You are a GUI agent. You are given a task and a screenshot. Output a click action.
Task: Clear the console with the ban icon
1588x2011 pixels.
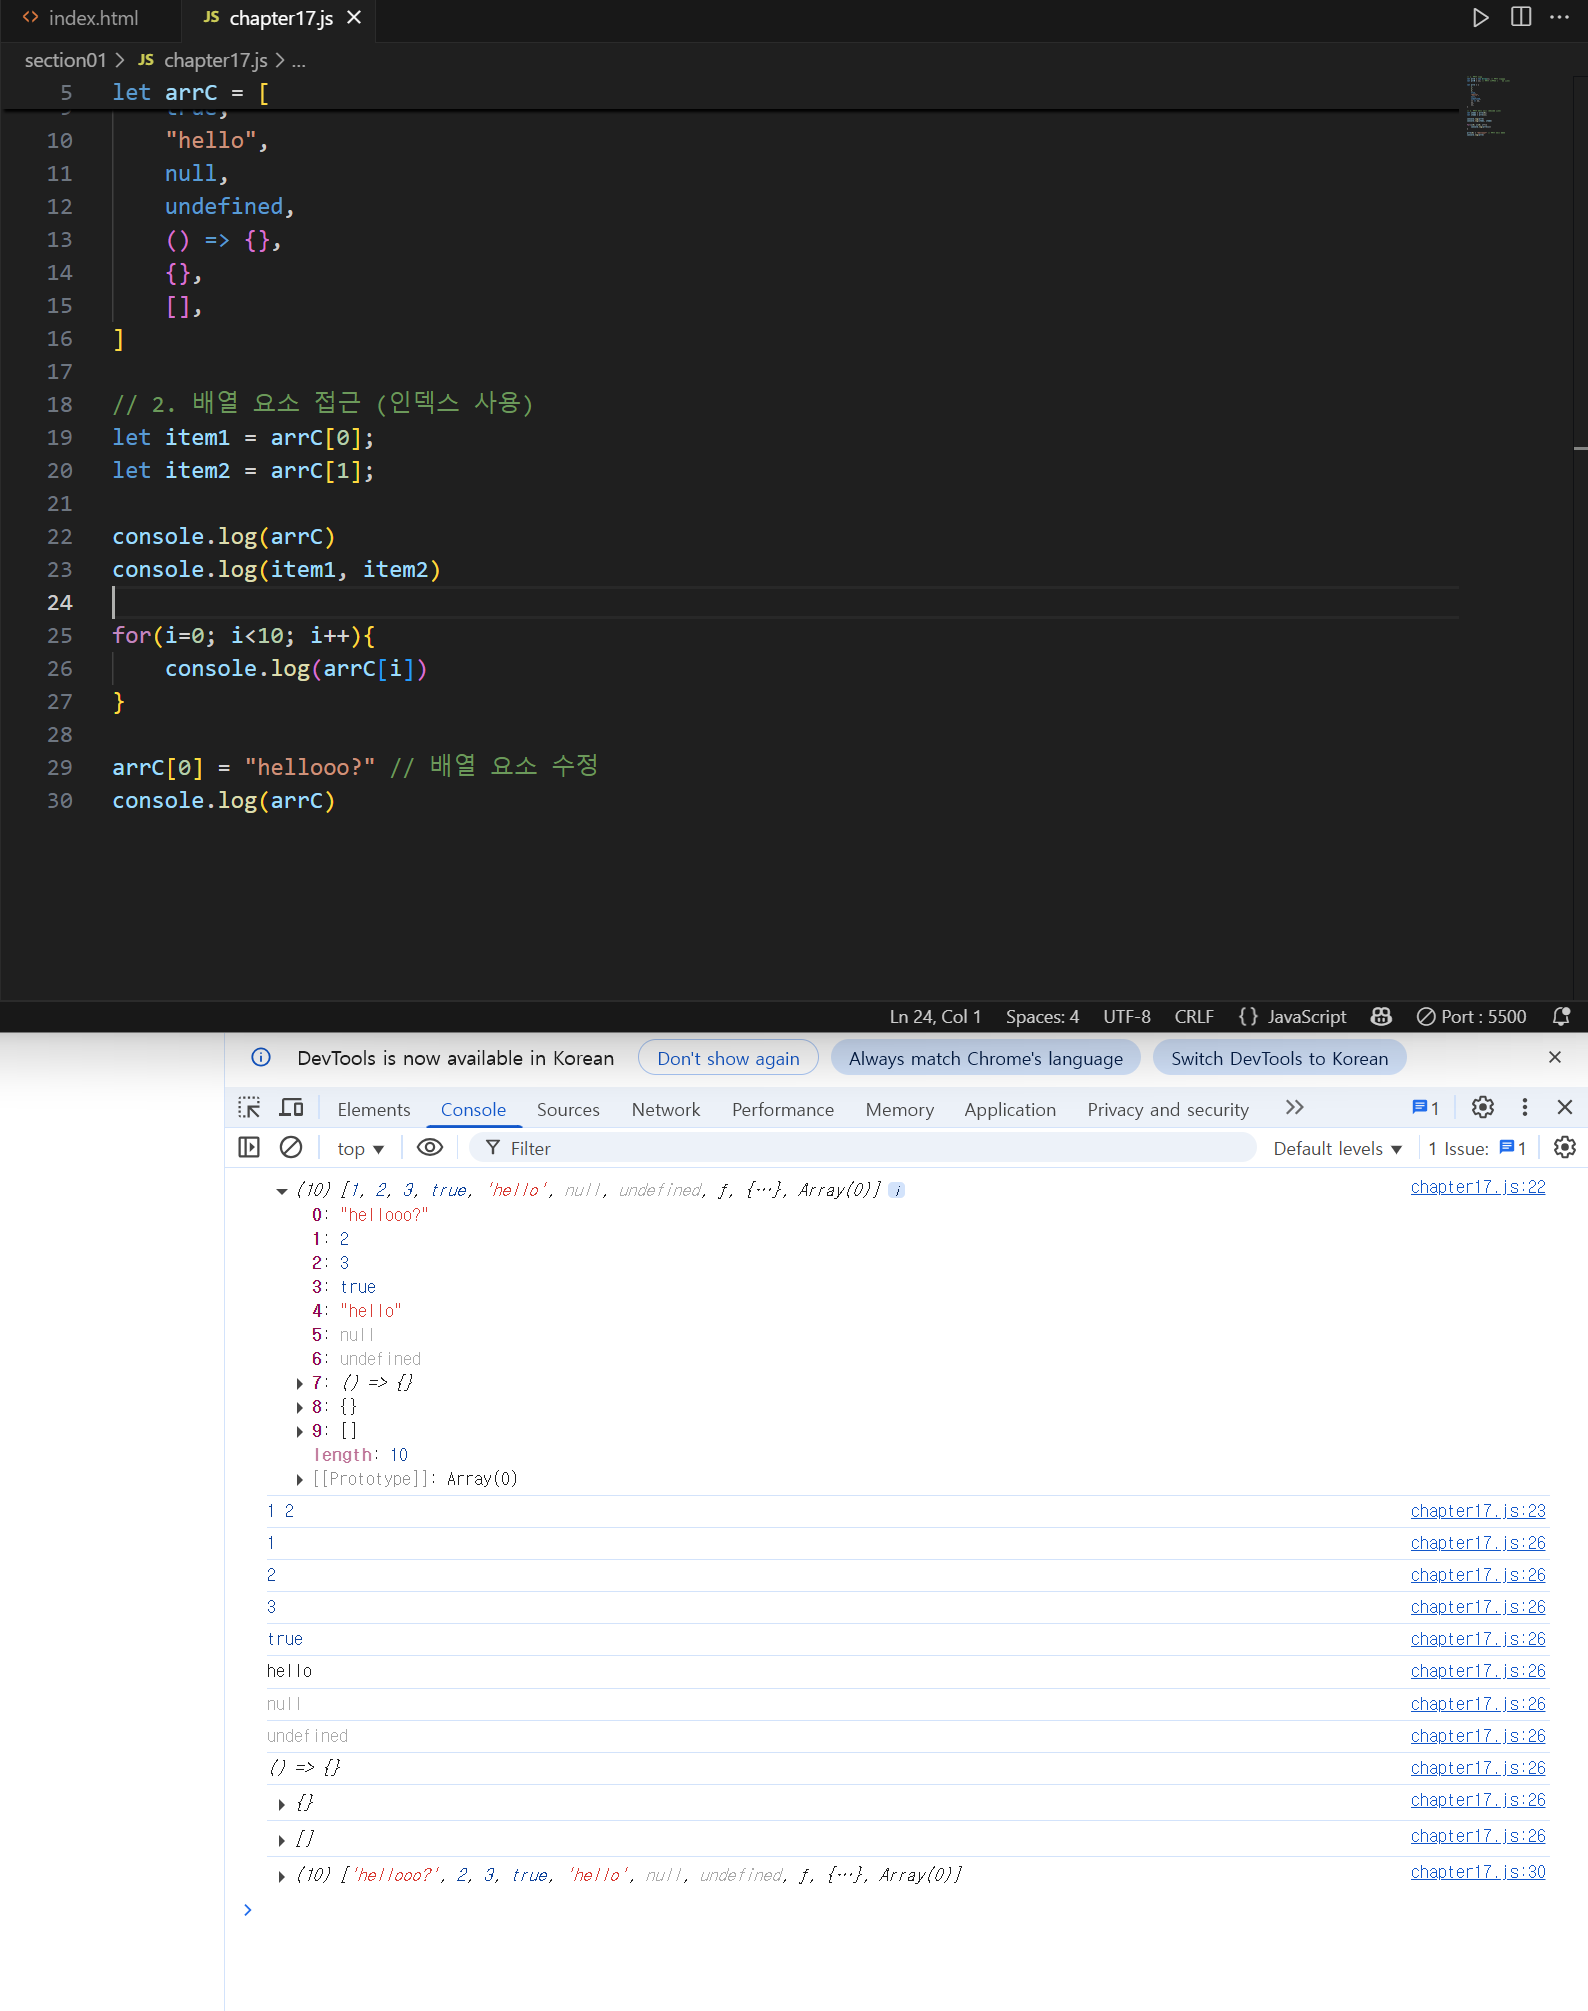pos(291,1147)
